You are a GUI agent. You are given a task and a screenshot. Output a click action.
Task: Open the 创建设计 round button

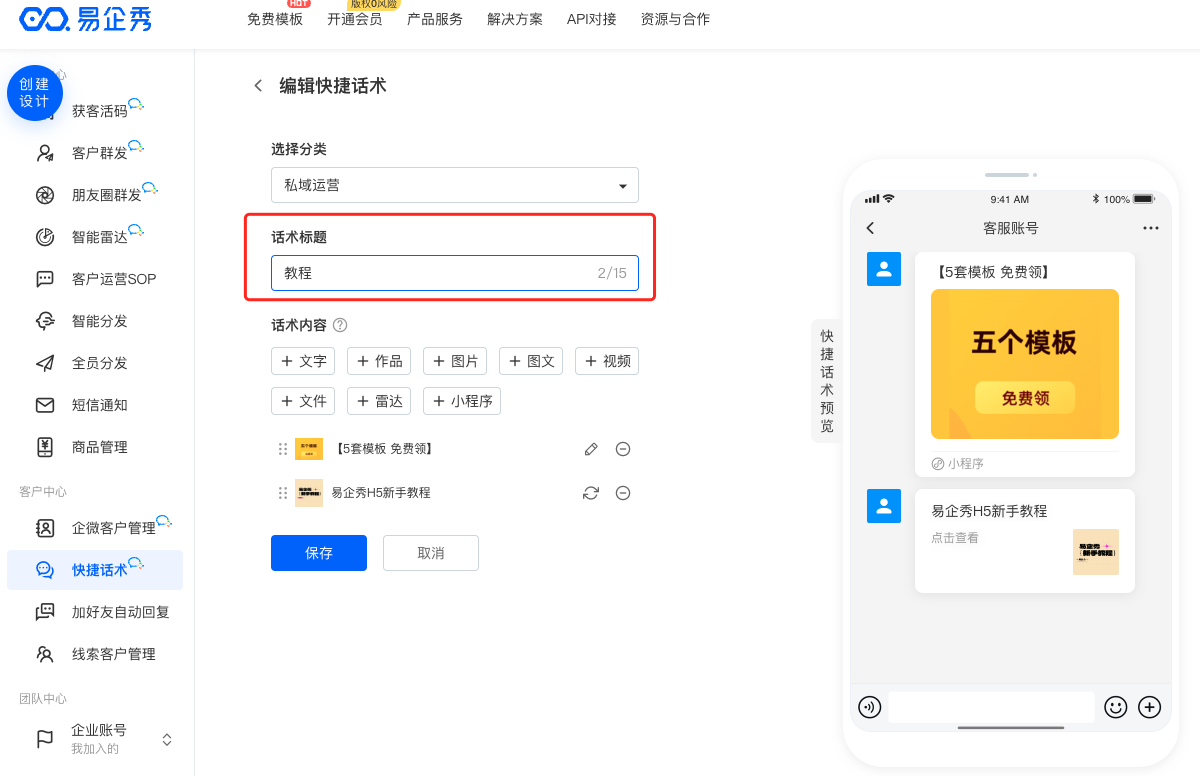35,93
